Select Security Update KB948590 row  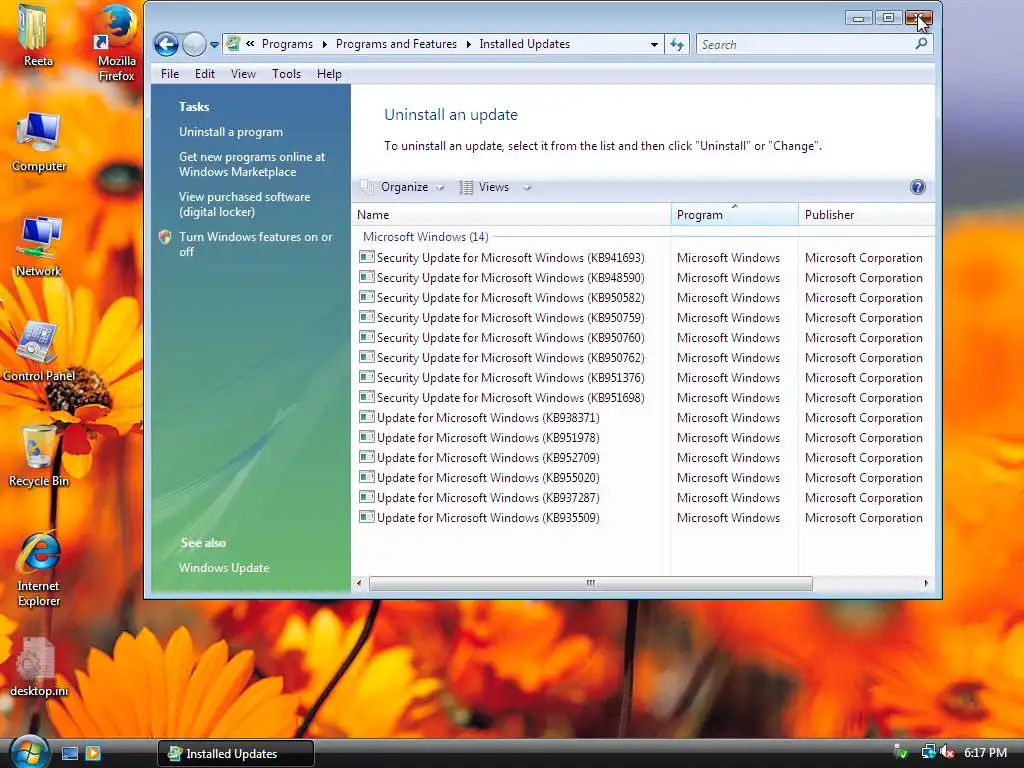[x=643, y=278]
